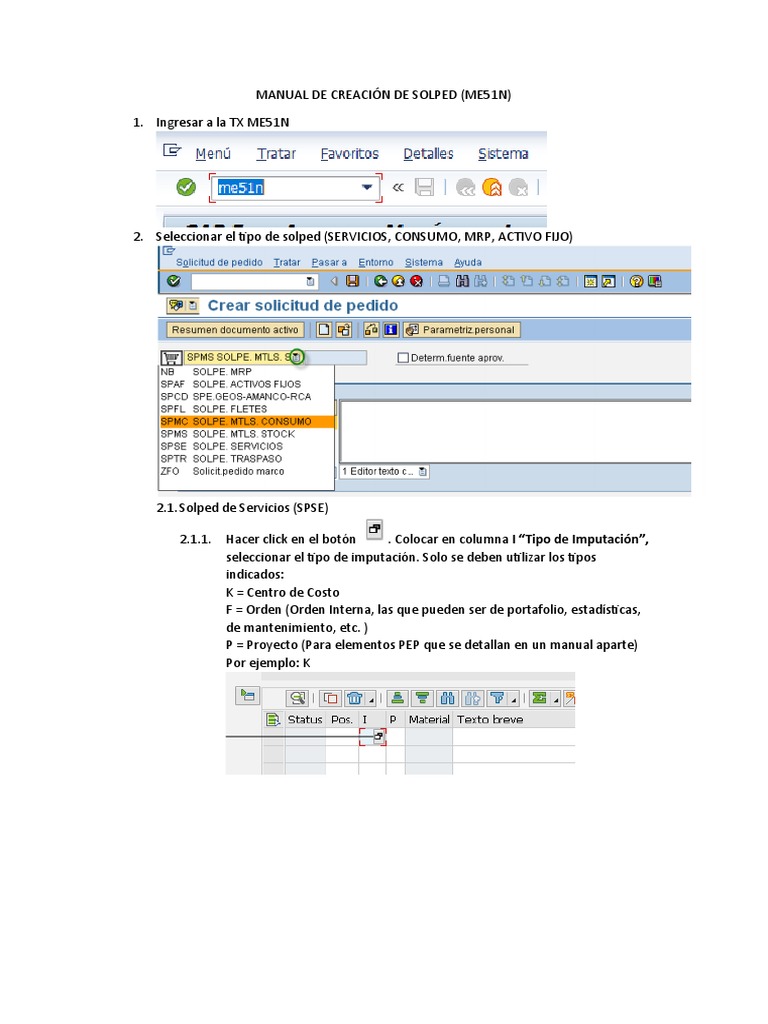Open the Favoritos menu

[349, 153]
